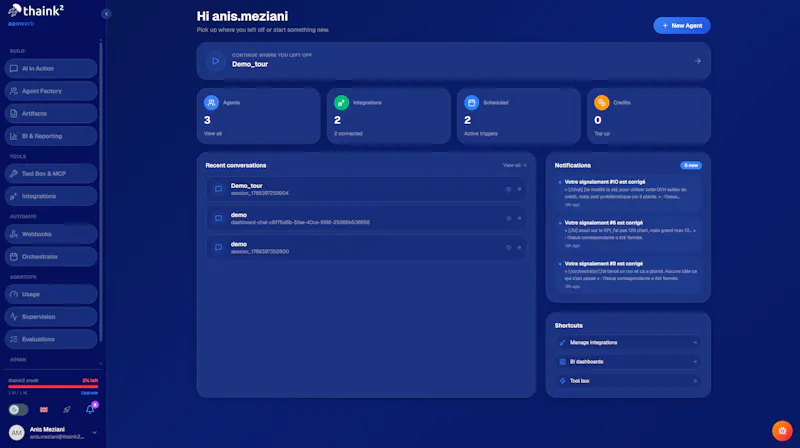
Task: Select Tool Box & MCP
Action: 51,173
